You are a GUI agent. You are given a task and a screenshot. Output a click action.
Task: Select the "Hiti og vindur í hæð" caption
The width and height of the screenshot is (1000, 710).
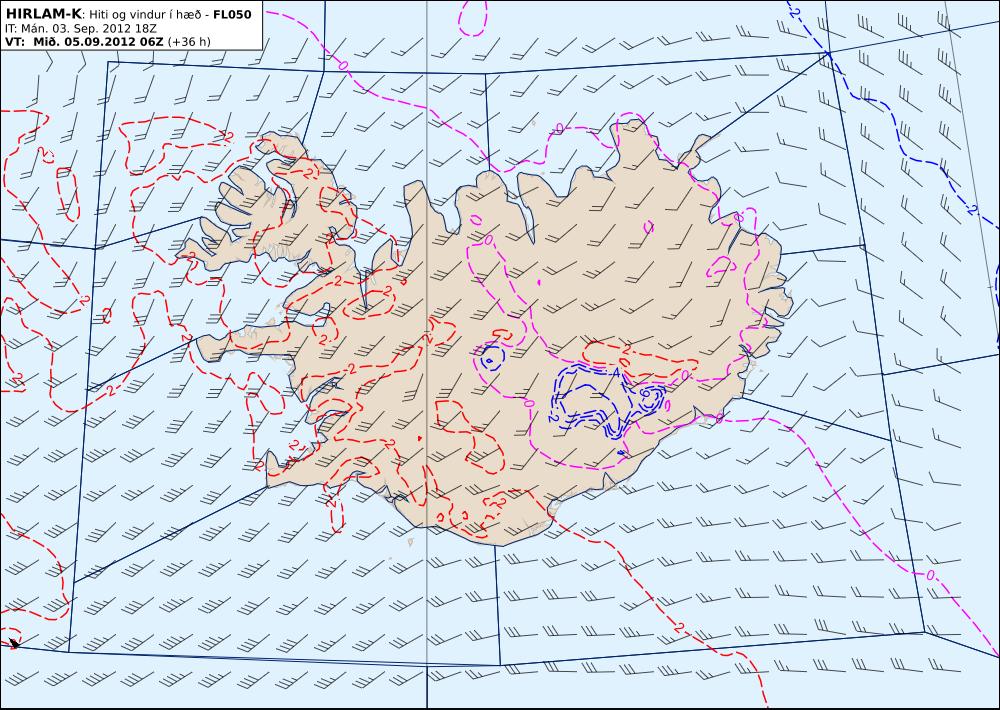(147, 14)
